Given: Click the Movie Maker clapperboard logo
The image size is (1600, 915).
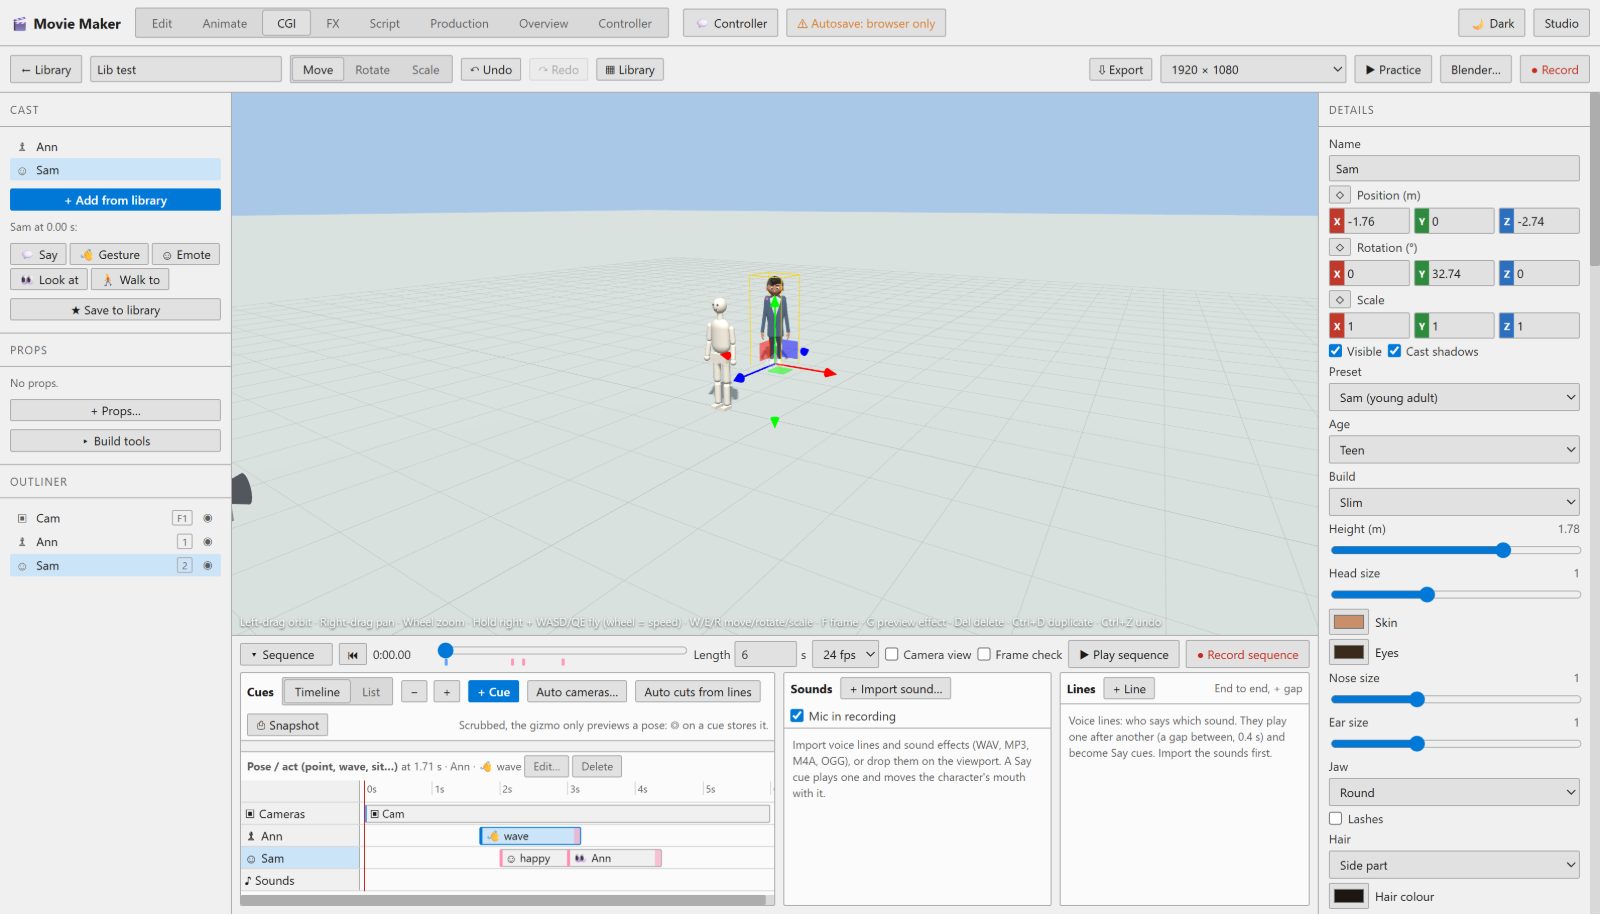Looking at the screenshot, I should (19, 23).
